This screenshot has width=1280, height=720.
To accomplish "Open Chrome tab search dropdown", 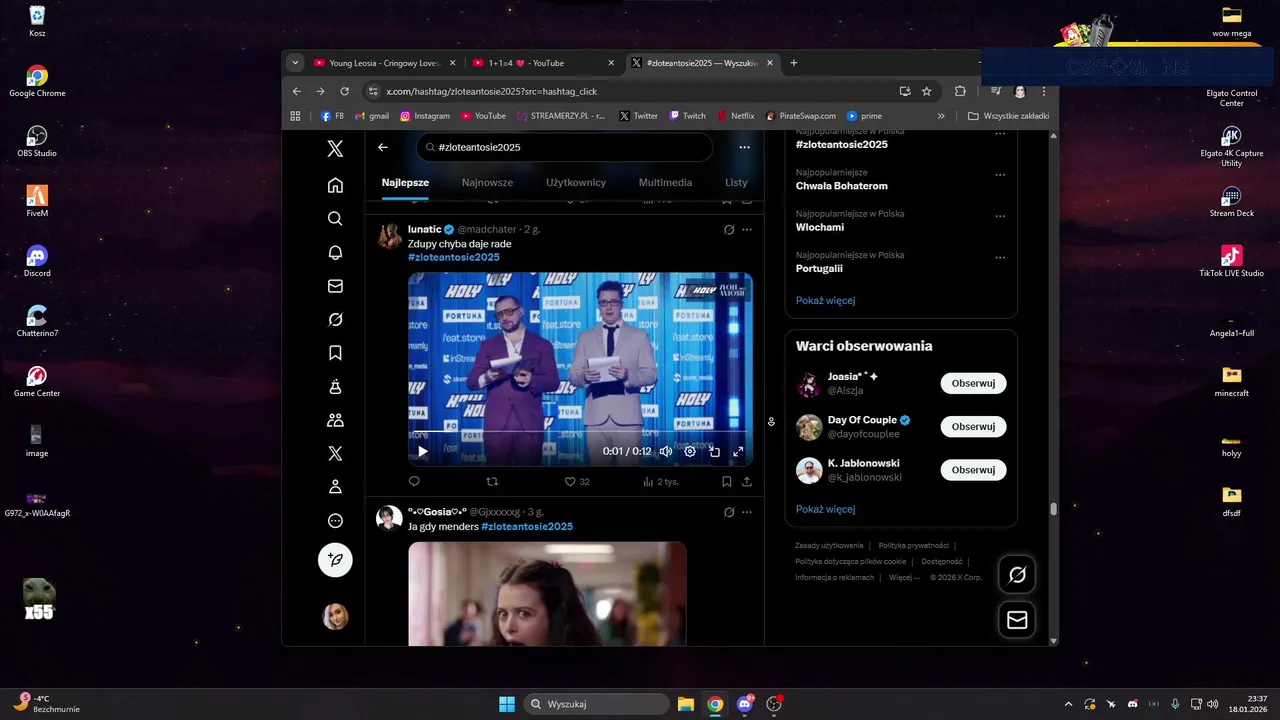I will pos(295,63).
